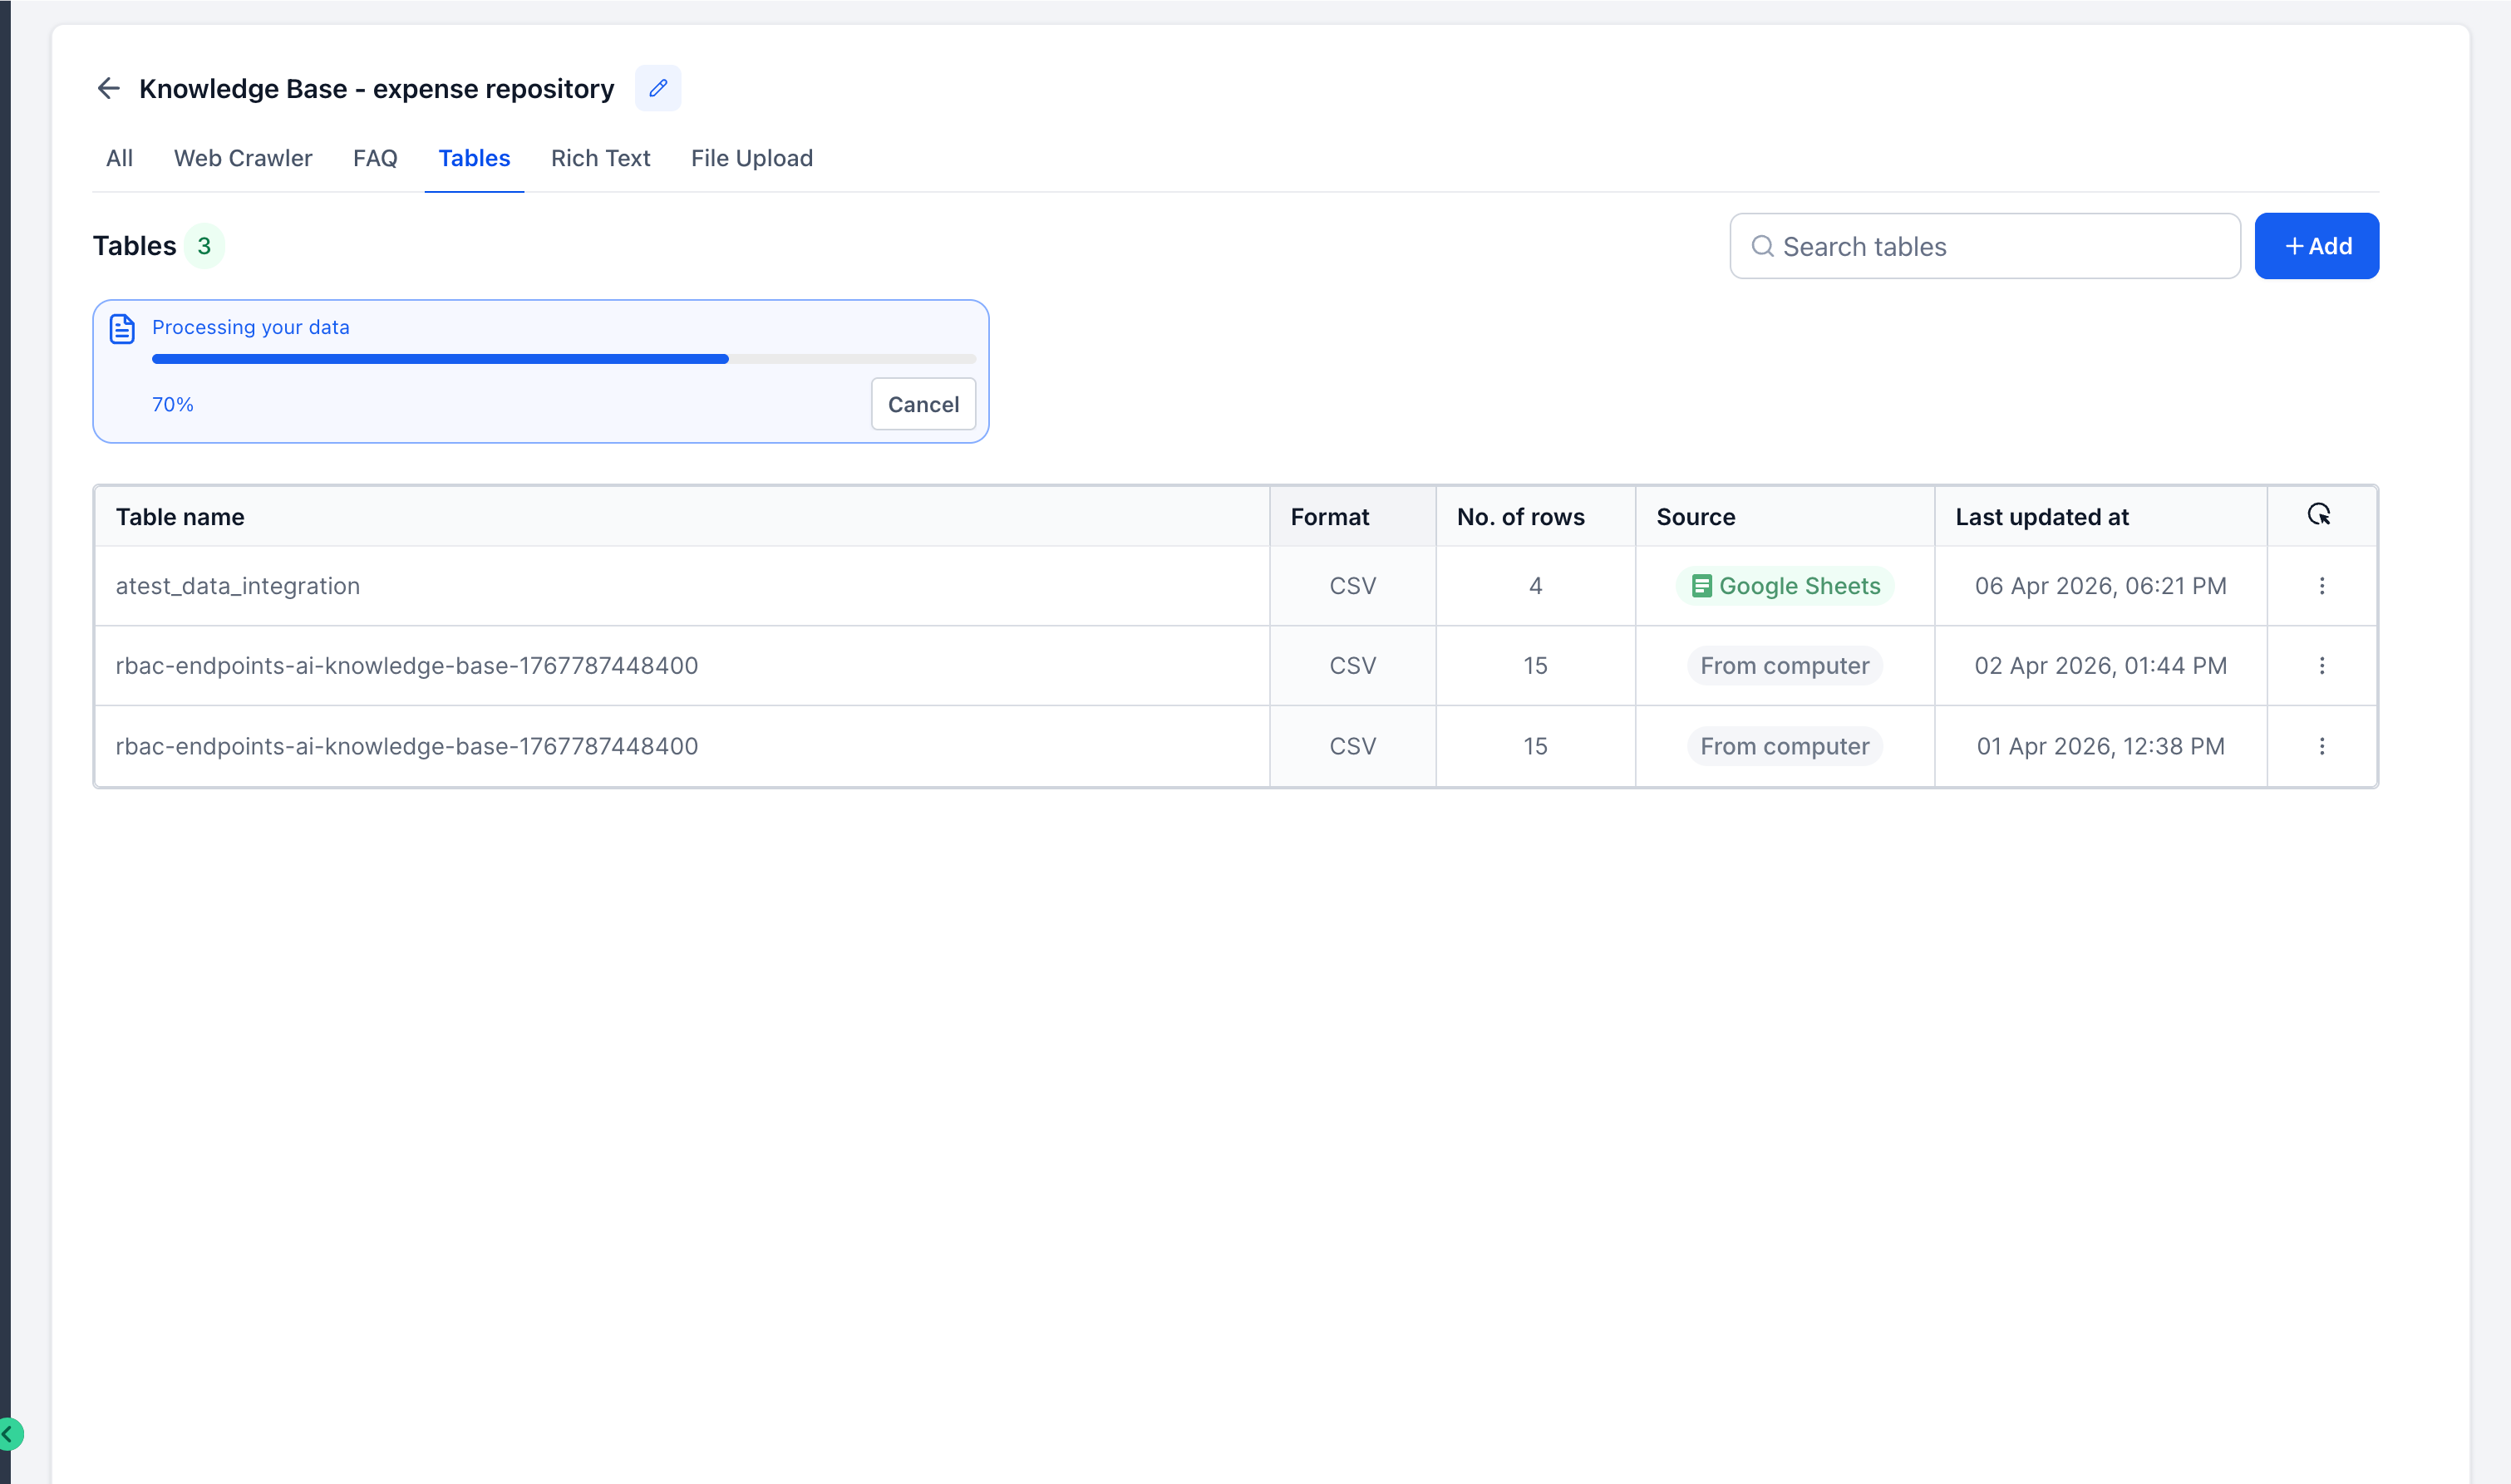The height and width of the screenshot is (1484, 2511).
Task: Open the Web Crawler tab
Action: click(243, 158)
